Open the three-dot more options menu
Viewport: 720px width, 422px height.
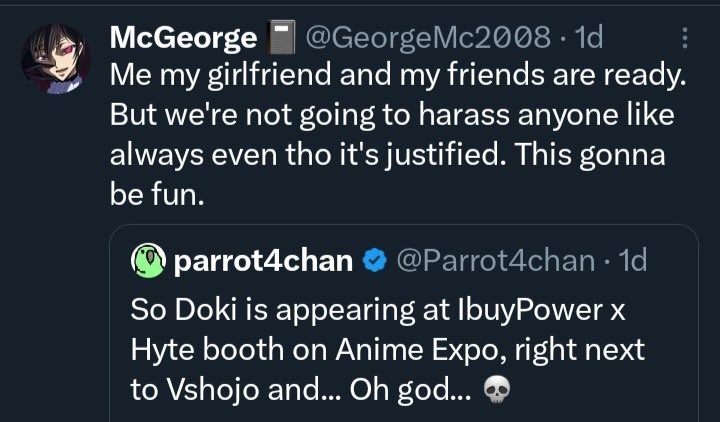(x=685, y=38)
